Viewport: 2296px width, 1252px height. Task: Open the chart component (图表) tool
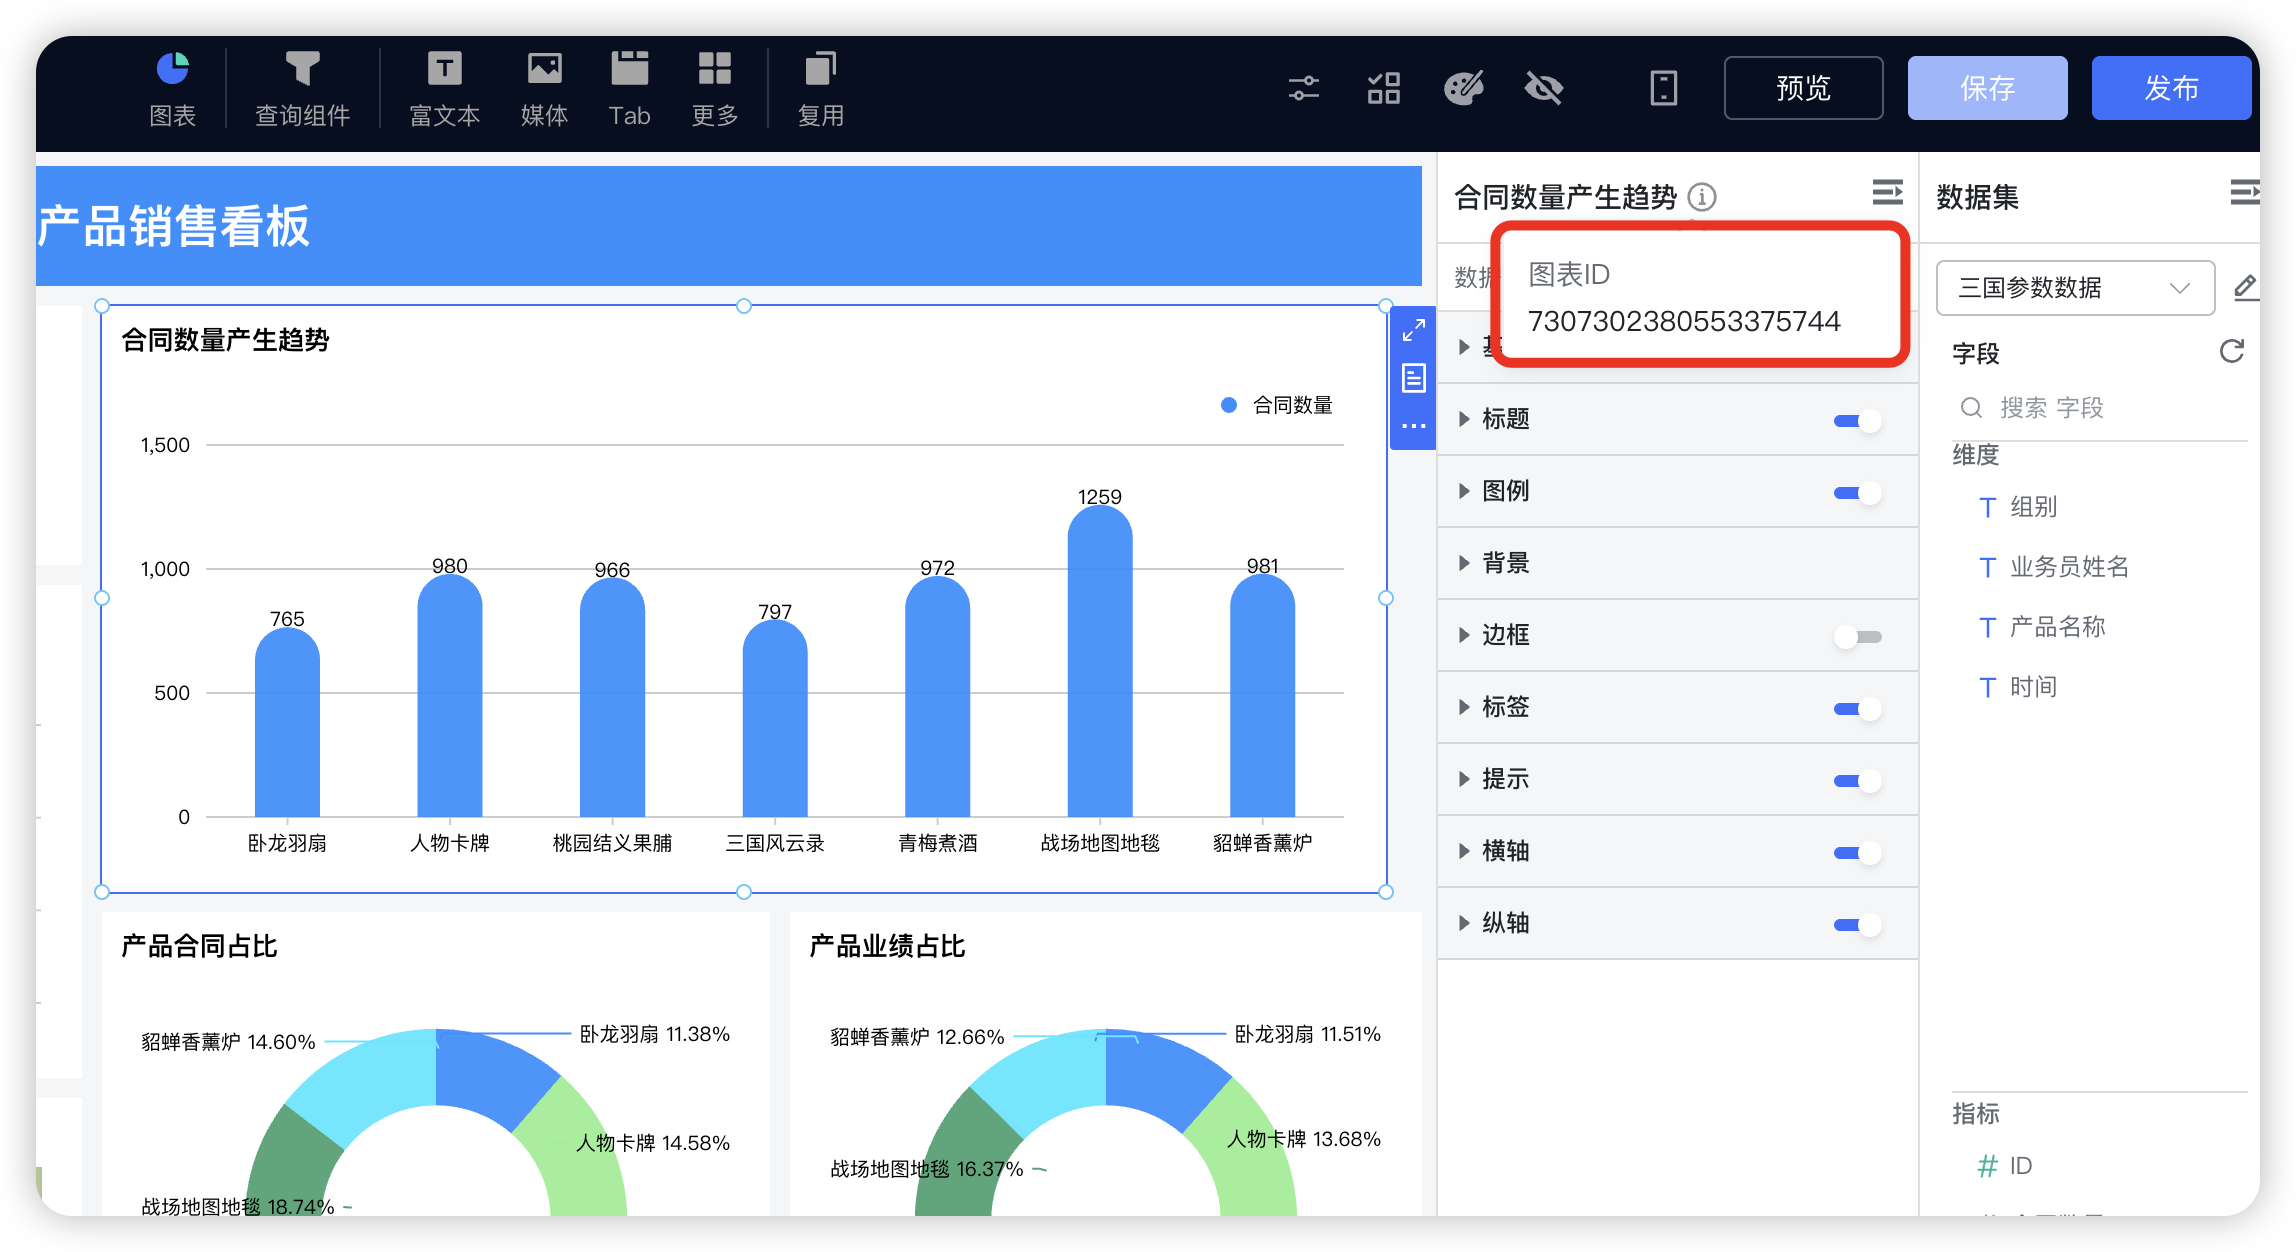172,87
